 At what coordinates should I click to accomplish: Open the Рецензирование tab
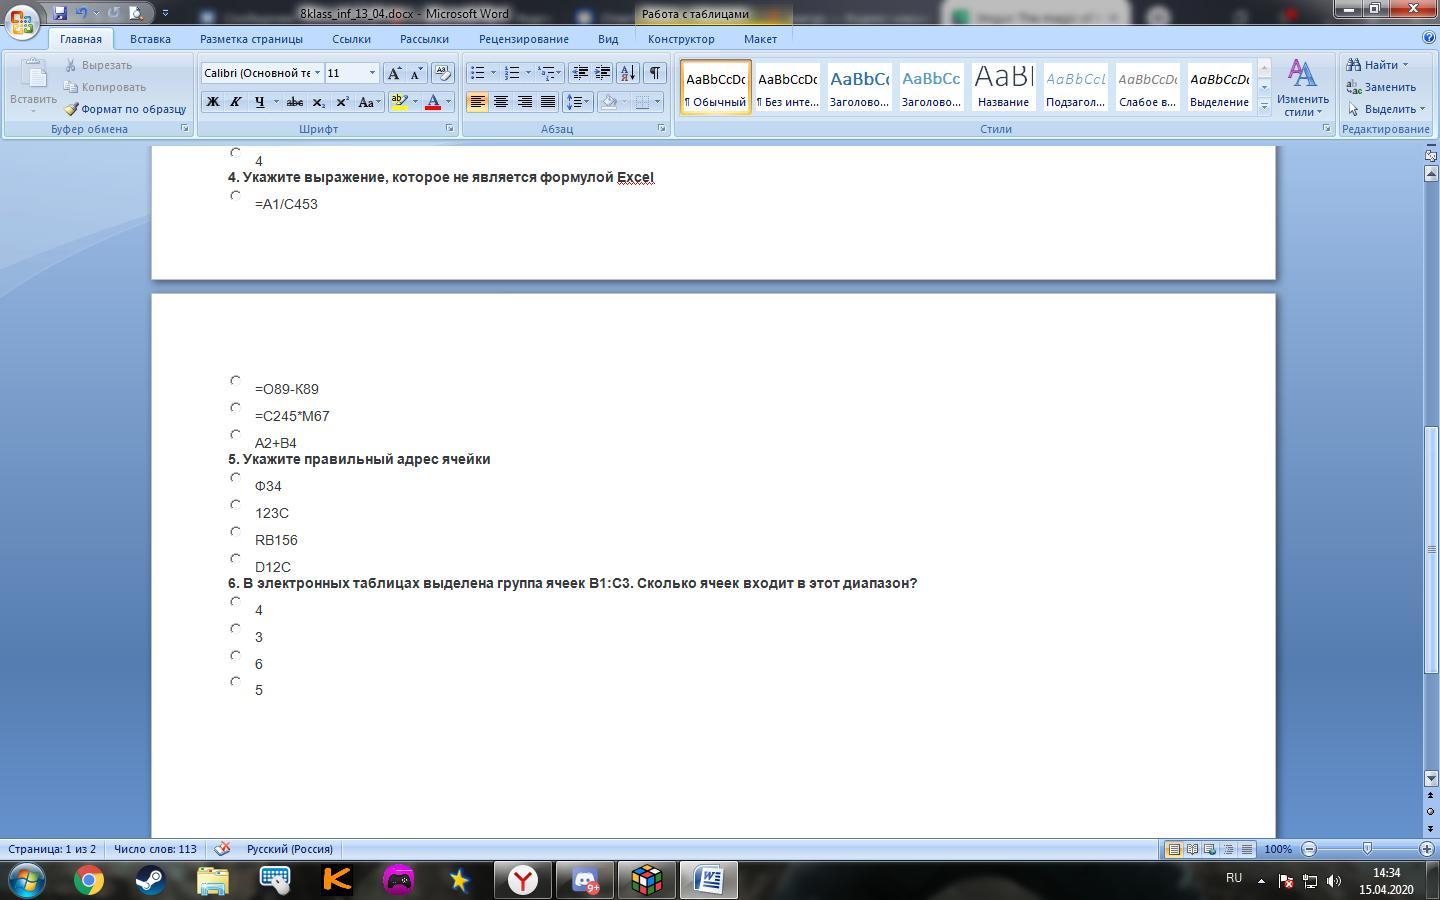pyautogui.click(x=523, y=39)
